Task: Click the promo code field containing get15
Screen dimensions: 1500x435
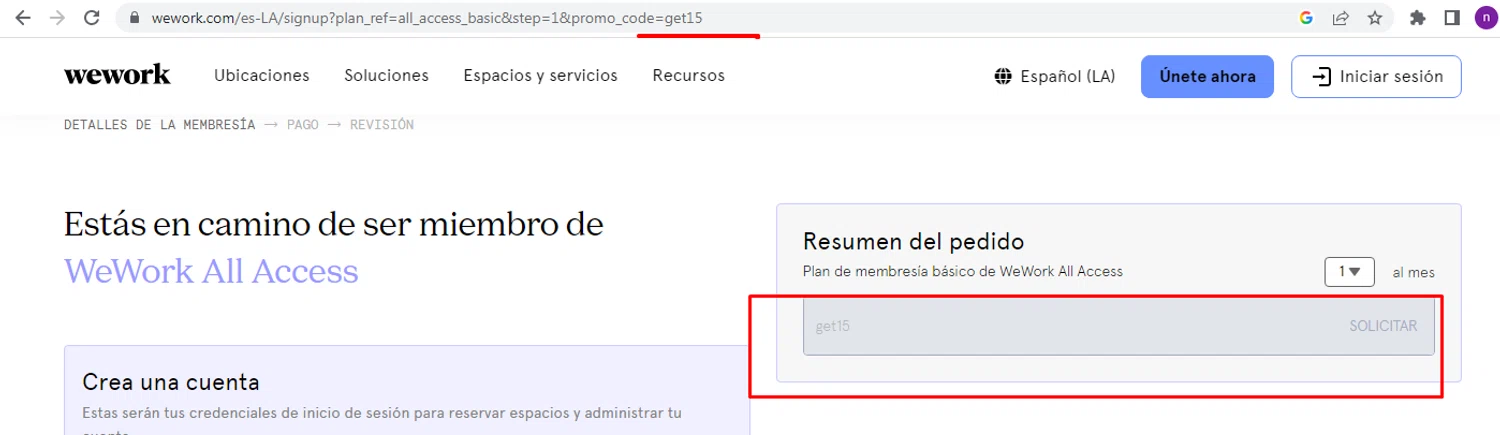Action: click(1118, 326)
